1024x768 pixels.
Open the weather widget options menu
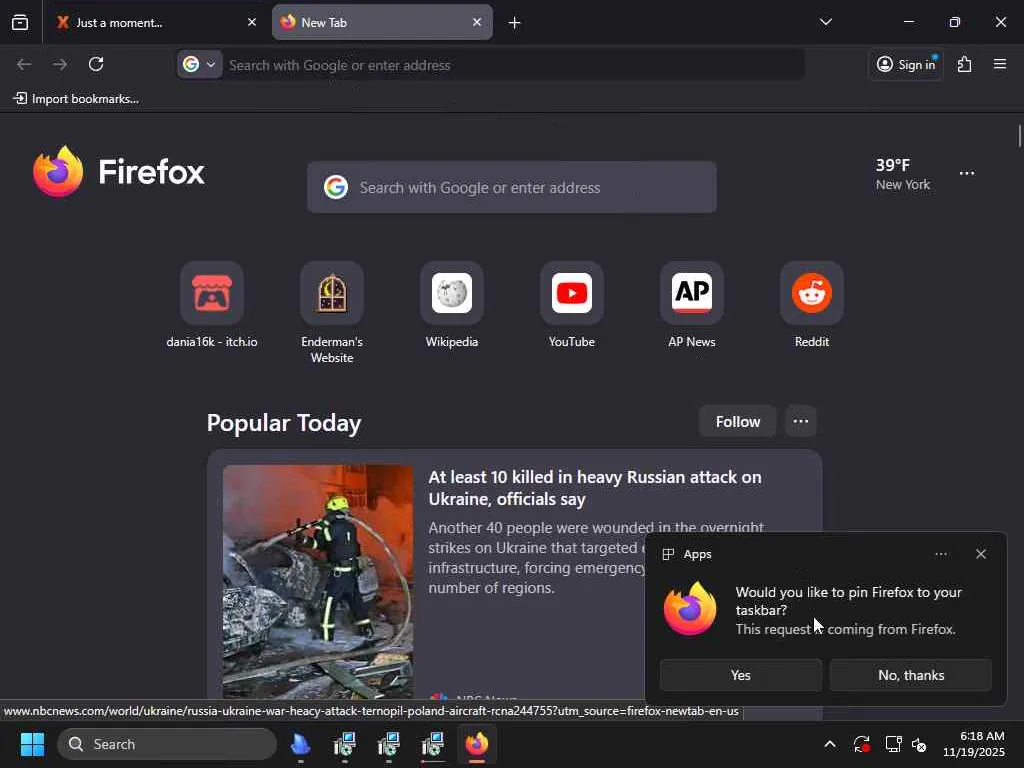(x=967, y=173)
